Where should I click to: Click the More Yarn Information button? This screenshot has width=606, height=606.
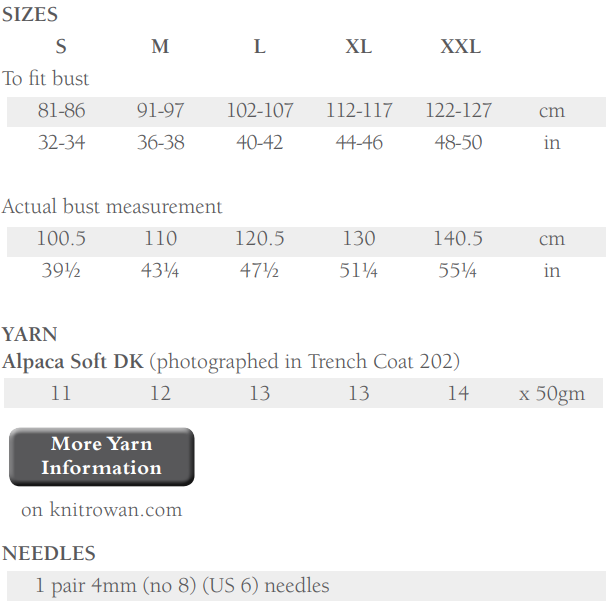point(101,456)
